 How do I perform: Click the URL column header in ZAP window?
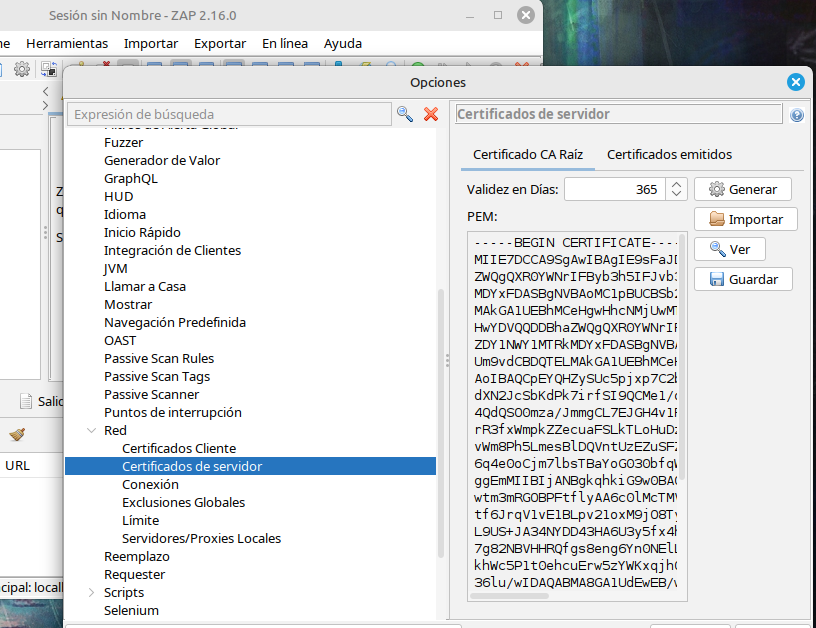(x=18, y=466)
